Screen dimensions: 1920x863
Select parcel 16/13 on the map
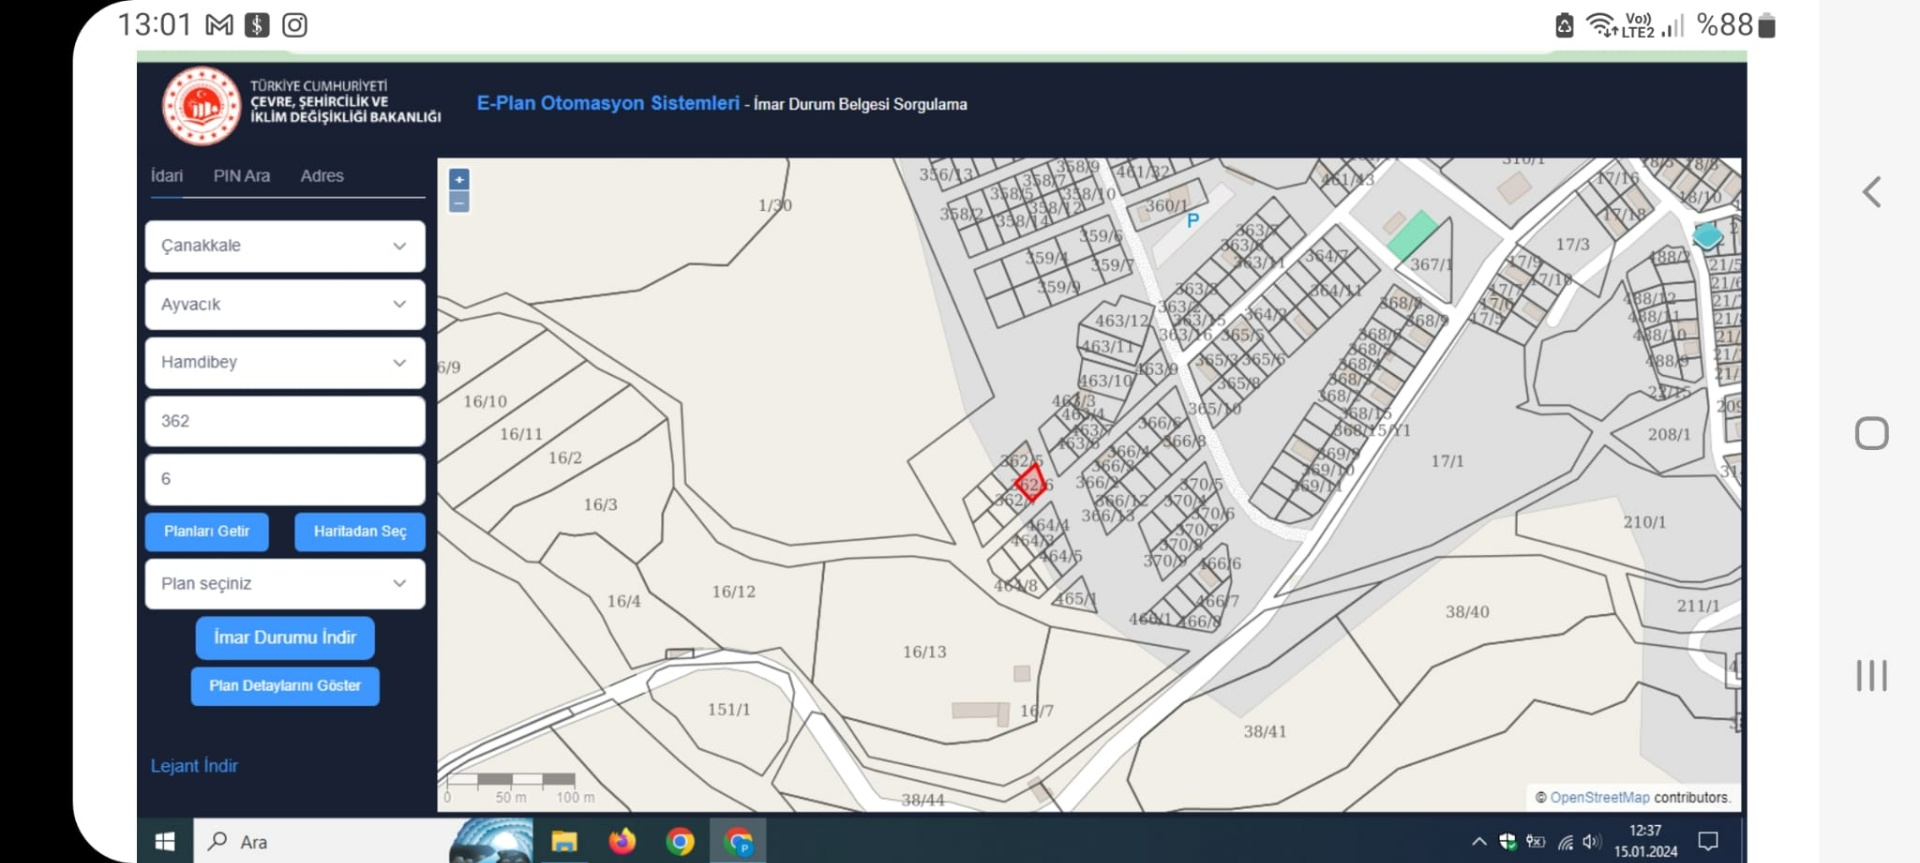[925, 652]
